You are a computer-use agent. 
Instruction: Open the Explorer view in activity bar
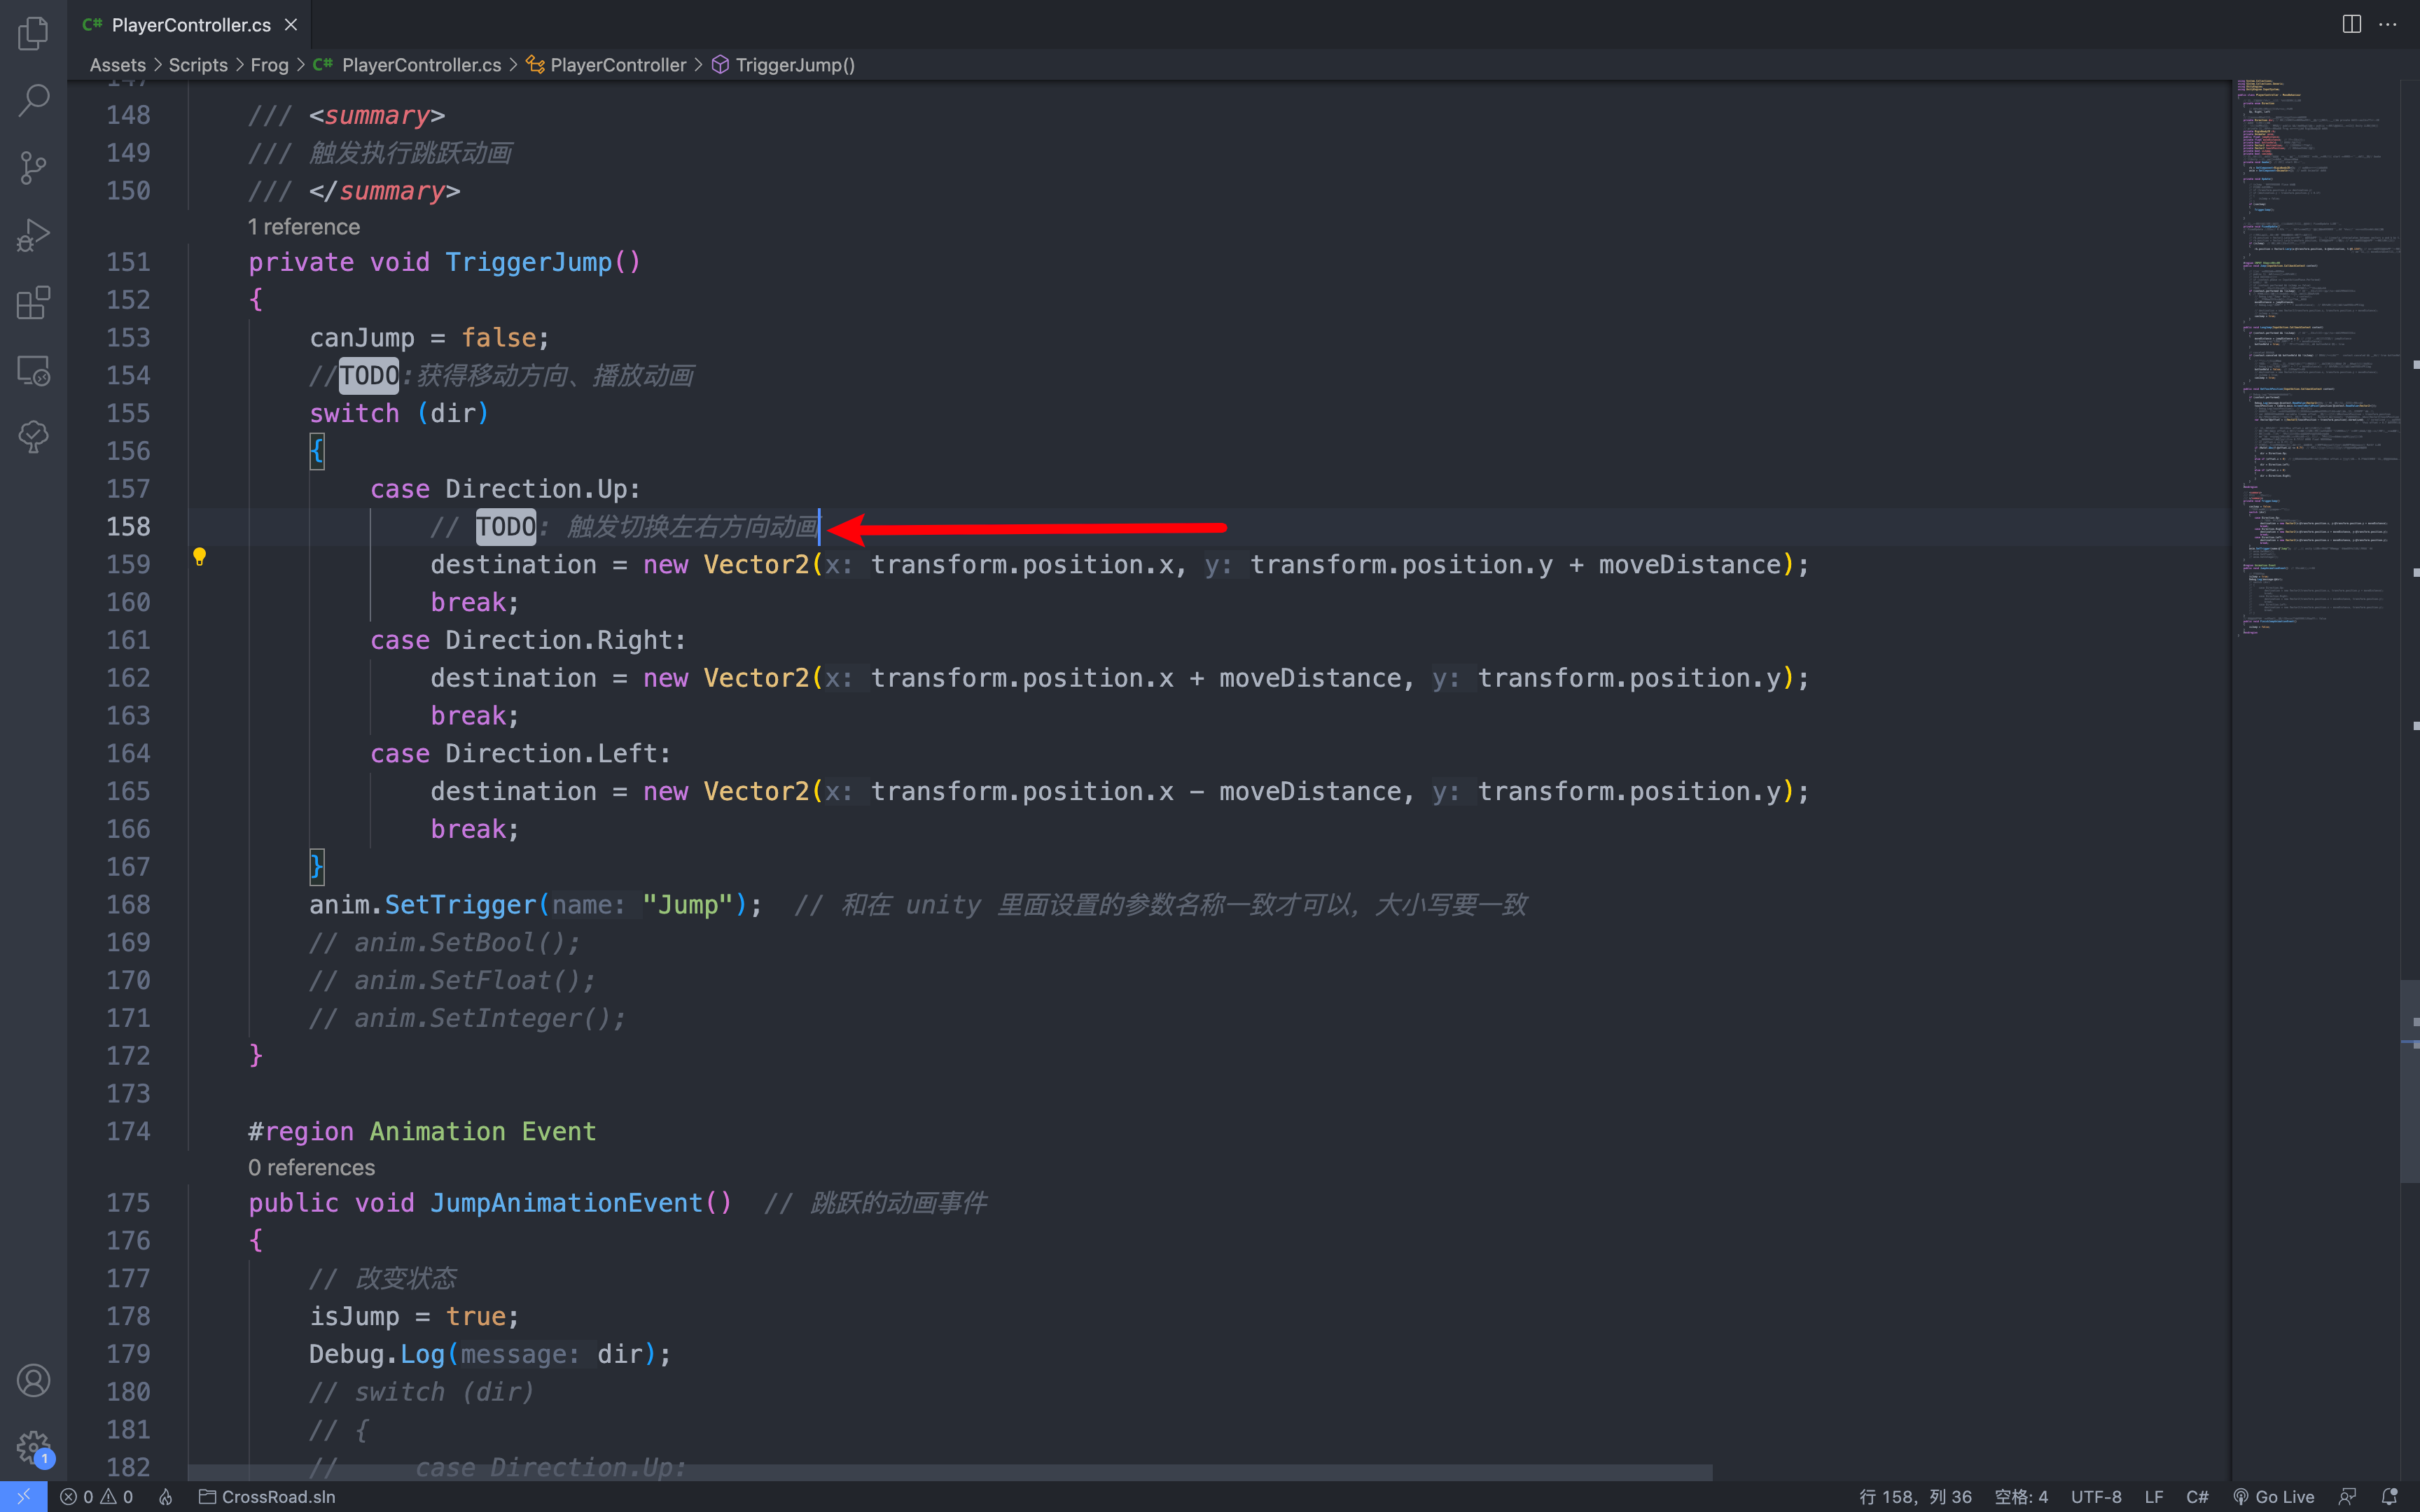(33, 33)
